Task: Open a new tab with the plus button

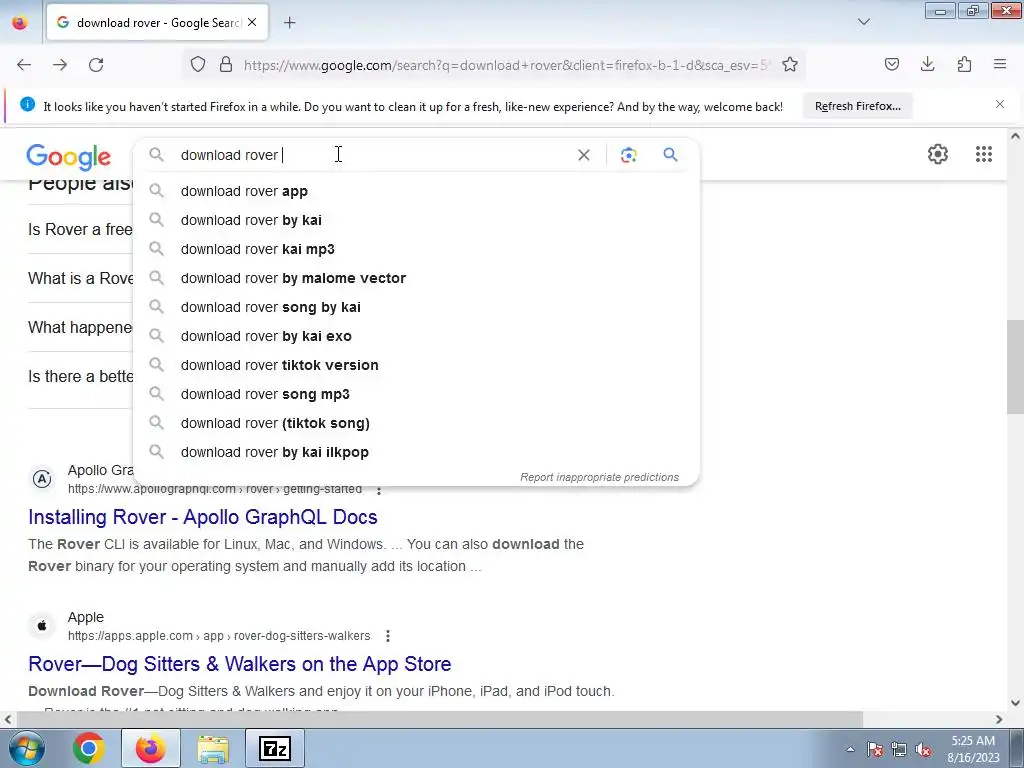Action: pyautogui.click(x=290, y=23)
